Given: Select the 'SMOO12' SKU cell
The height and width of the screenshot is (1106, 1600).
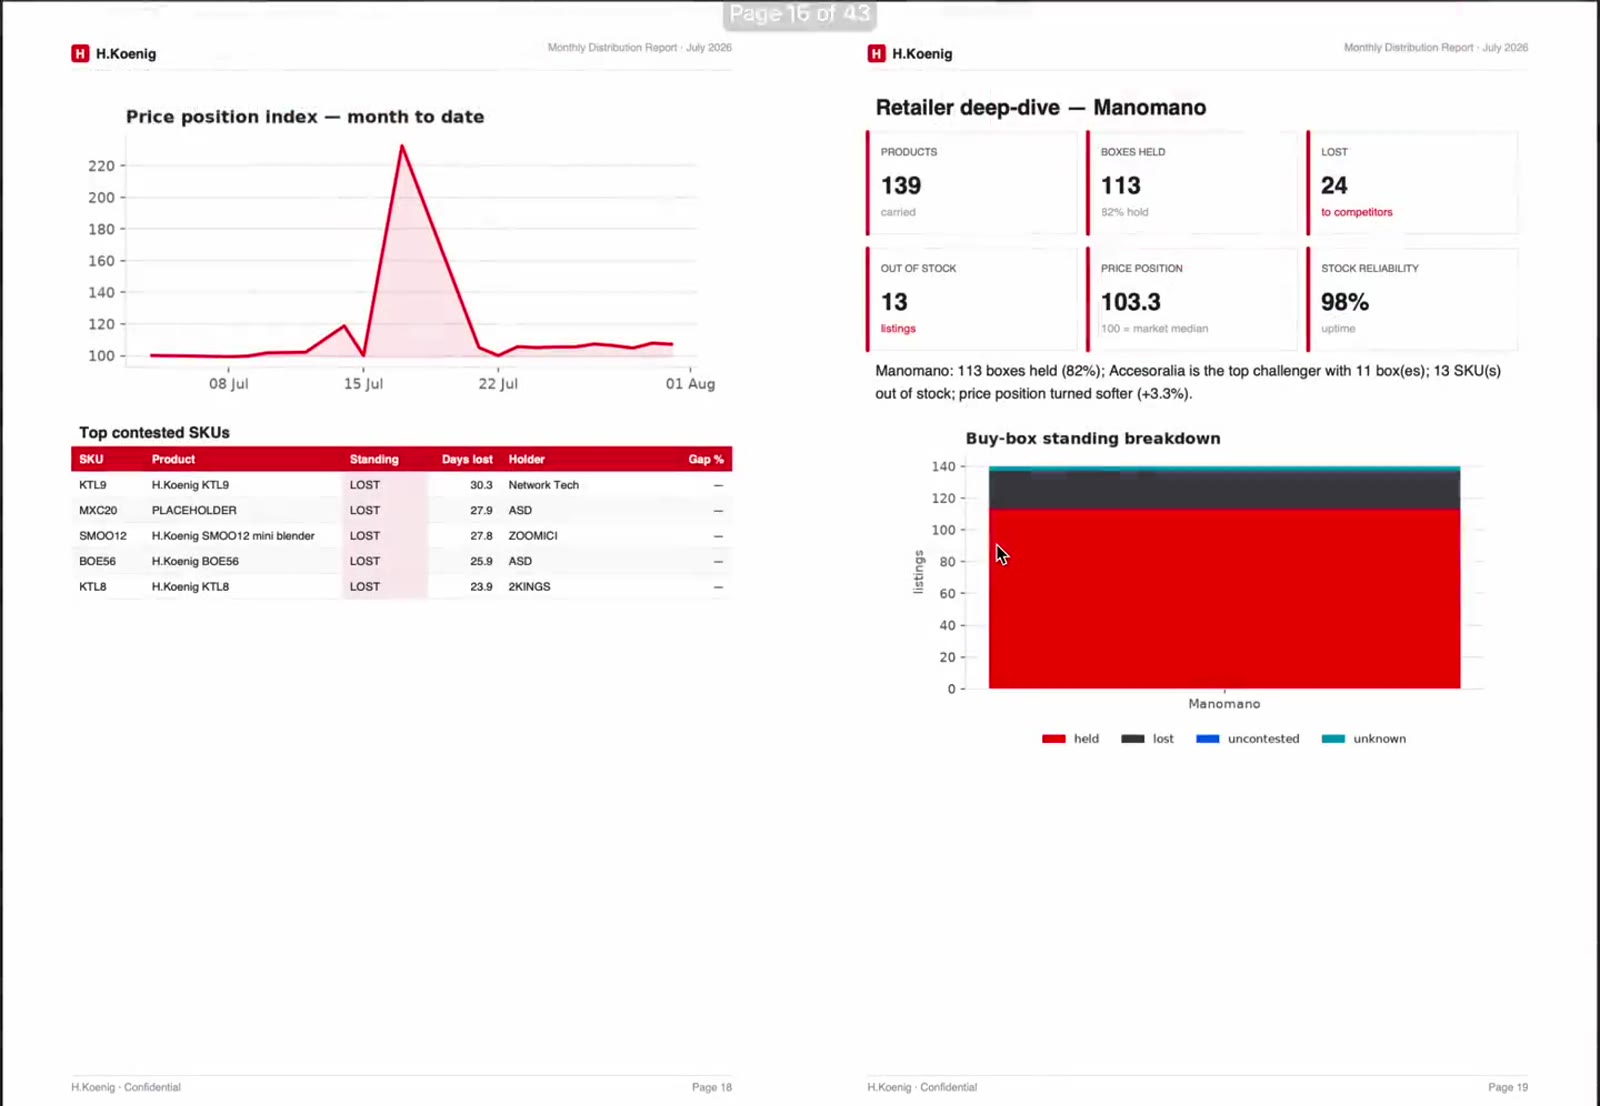Looking at the screenshot, I should 103,536.
